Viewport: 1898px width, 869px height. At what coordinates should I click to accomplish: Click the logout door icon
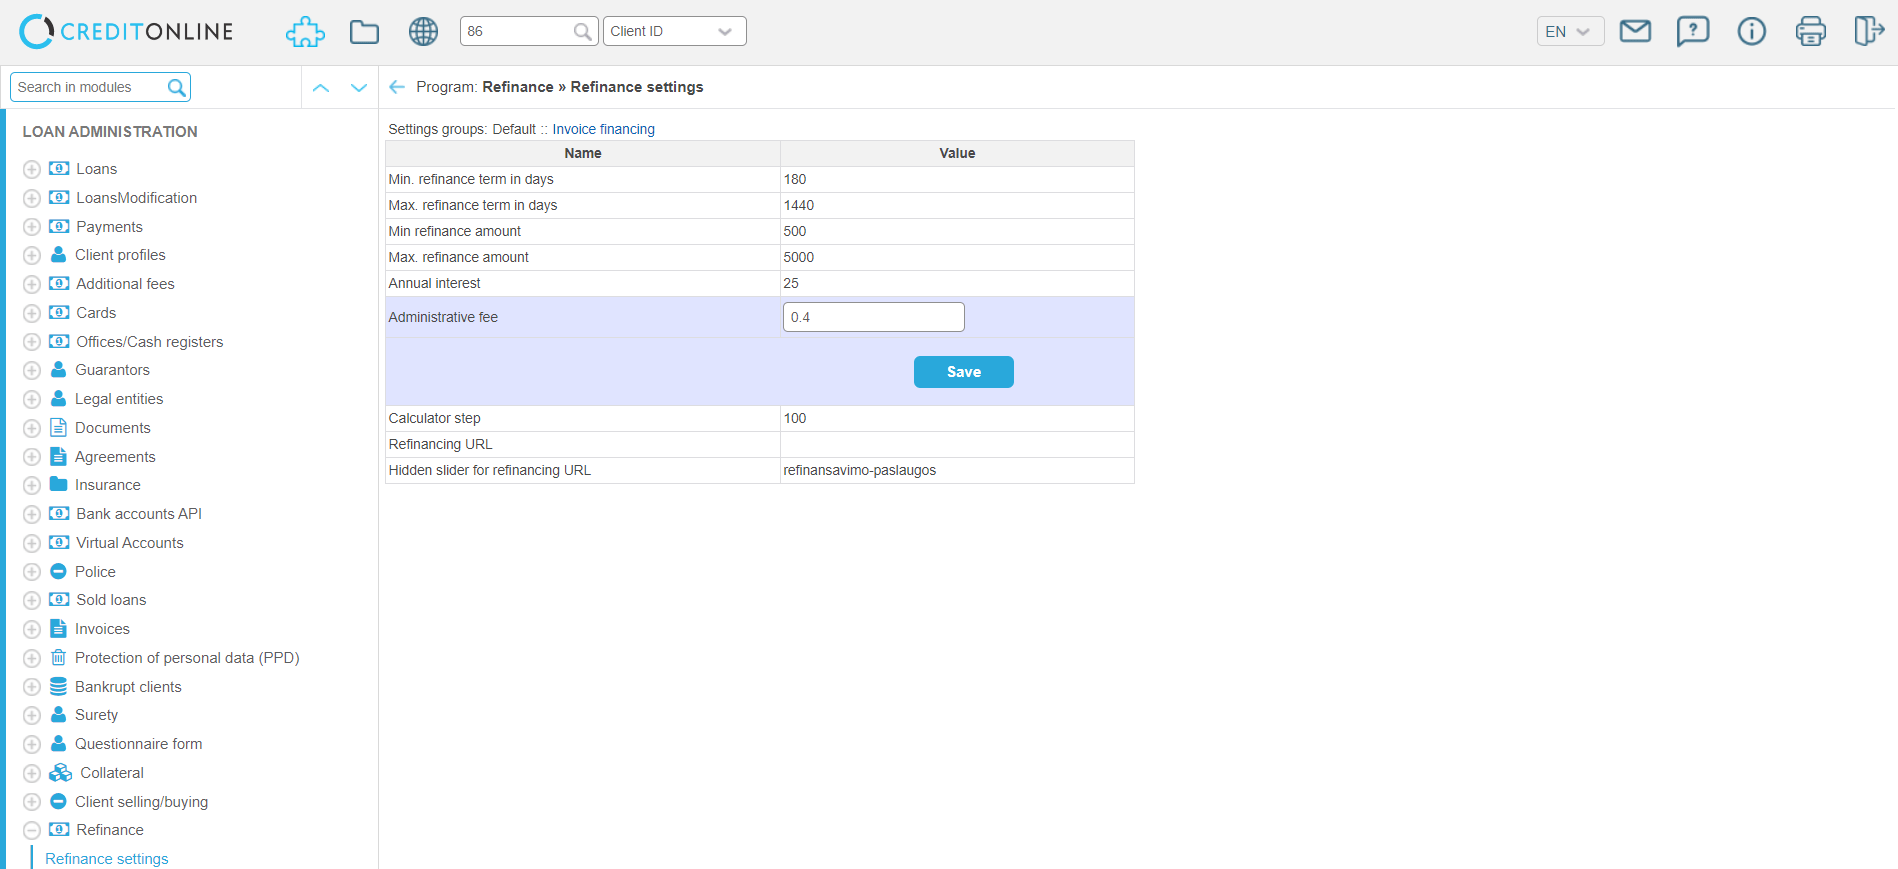[1868, 32]
